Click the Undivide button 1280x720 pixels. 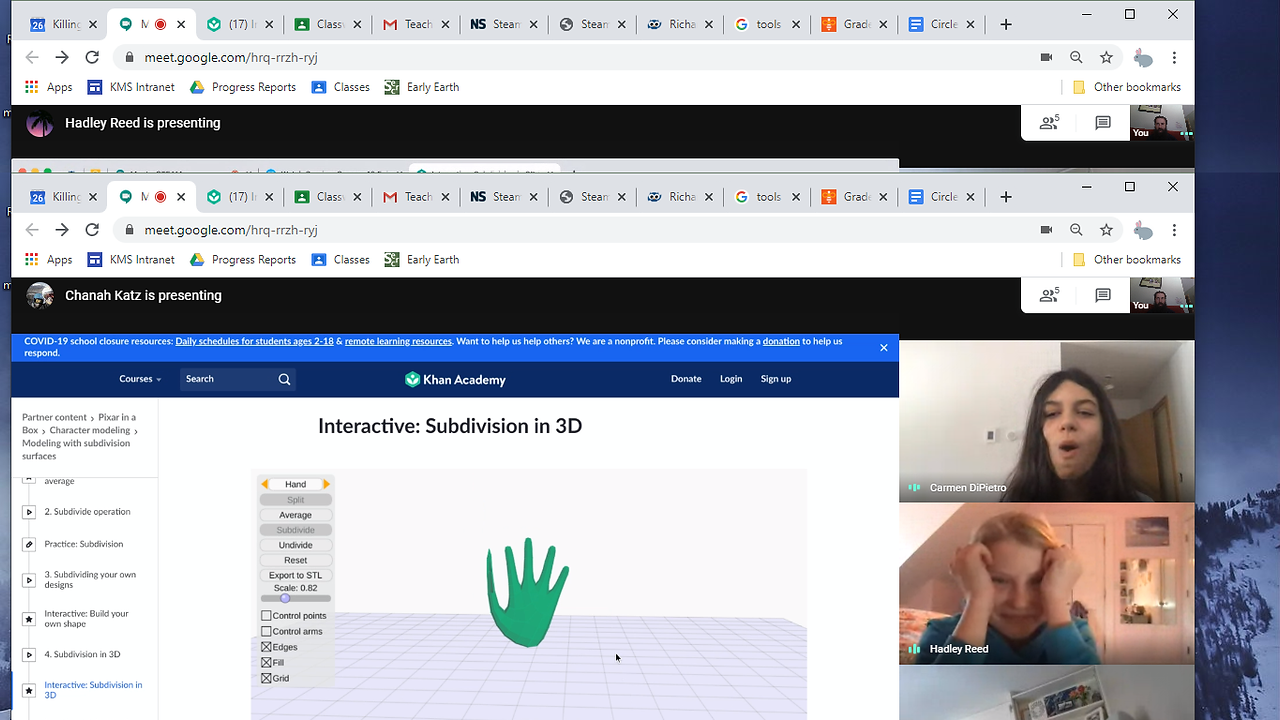pos(295,545)
